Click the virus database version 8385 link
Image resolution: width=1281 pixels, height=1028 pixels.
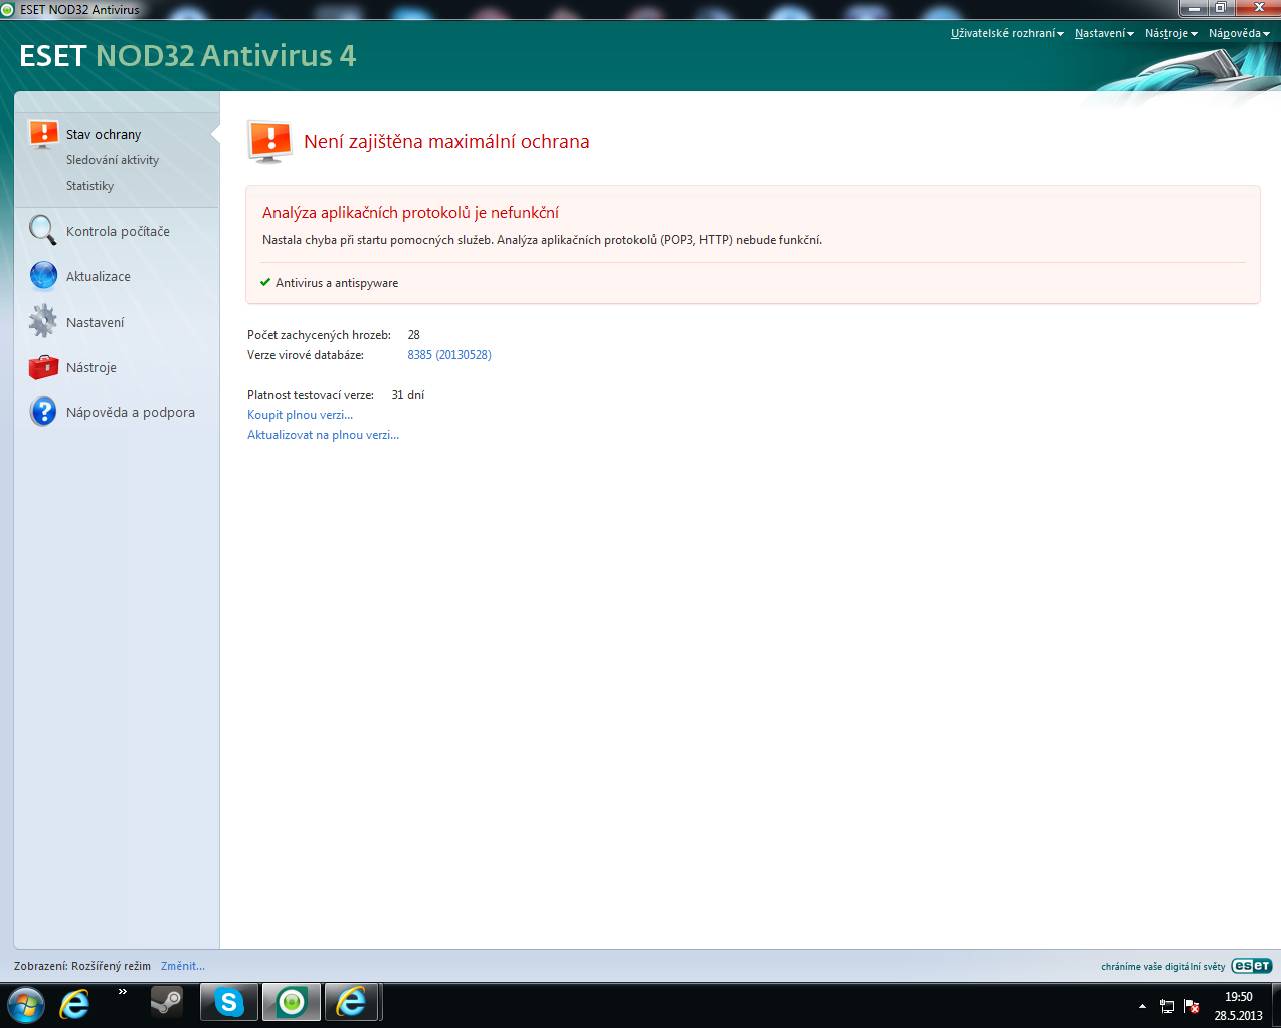pos(449,355)
